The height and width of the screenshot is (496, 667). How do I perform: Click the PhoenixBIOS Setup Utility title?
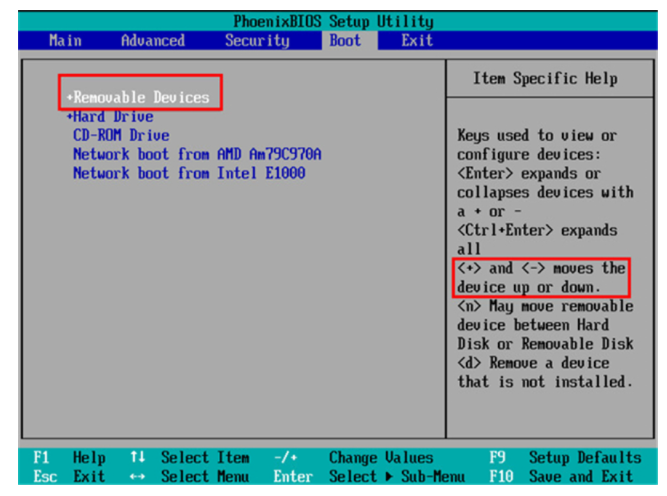[334, 21]
